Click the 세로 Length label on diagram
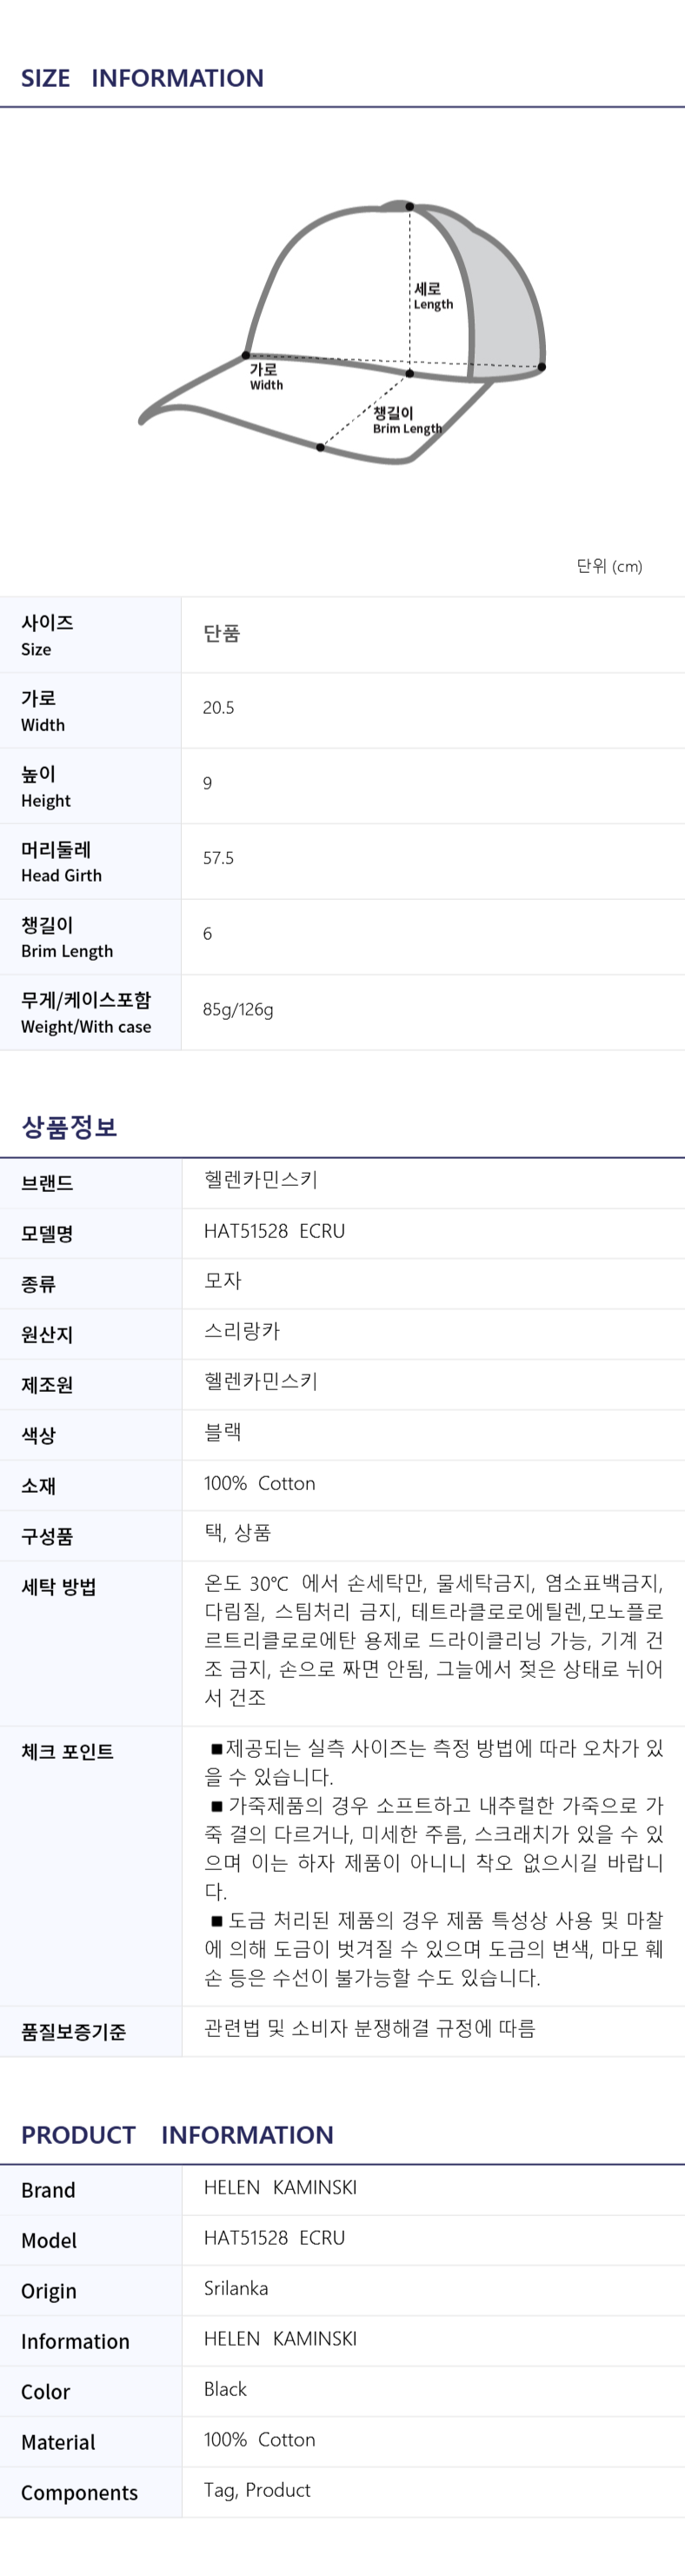 433,296
